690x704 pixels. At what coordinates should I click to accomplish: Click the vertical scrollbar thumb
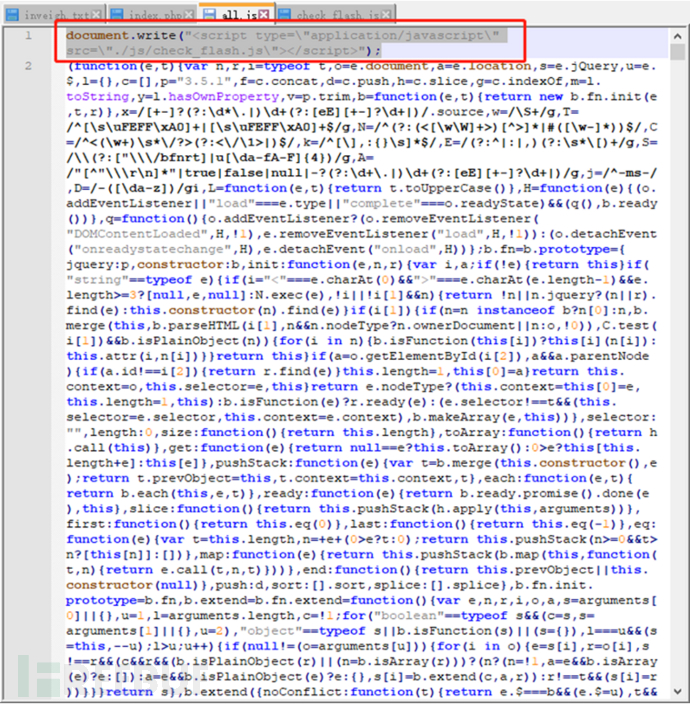click(677, 52)
